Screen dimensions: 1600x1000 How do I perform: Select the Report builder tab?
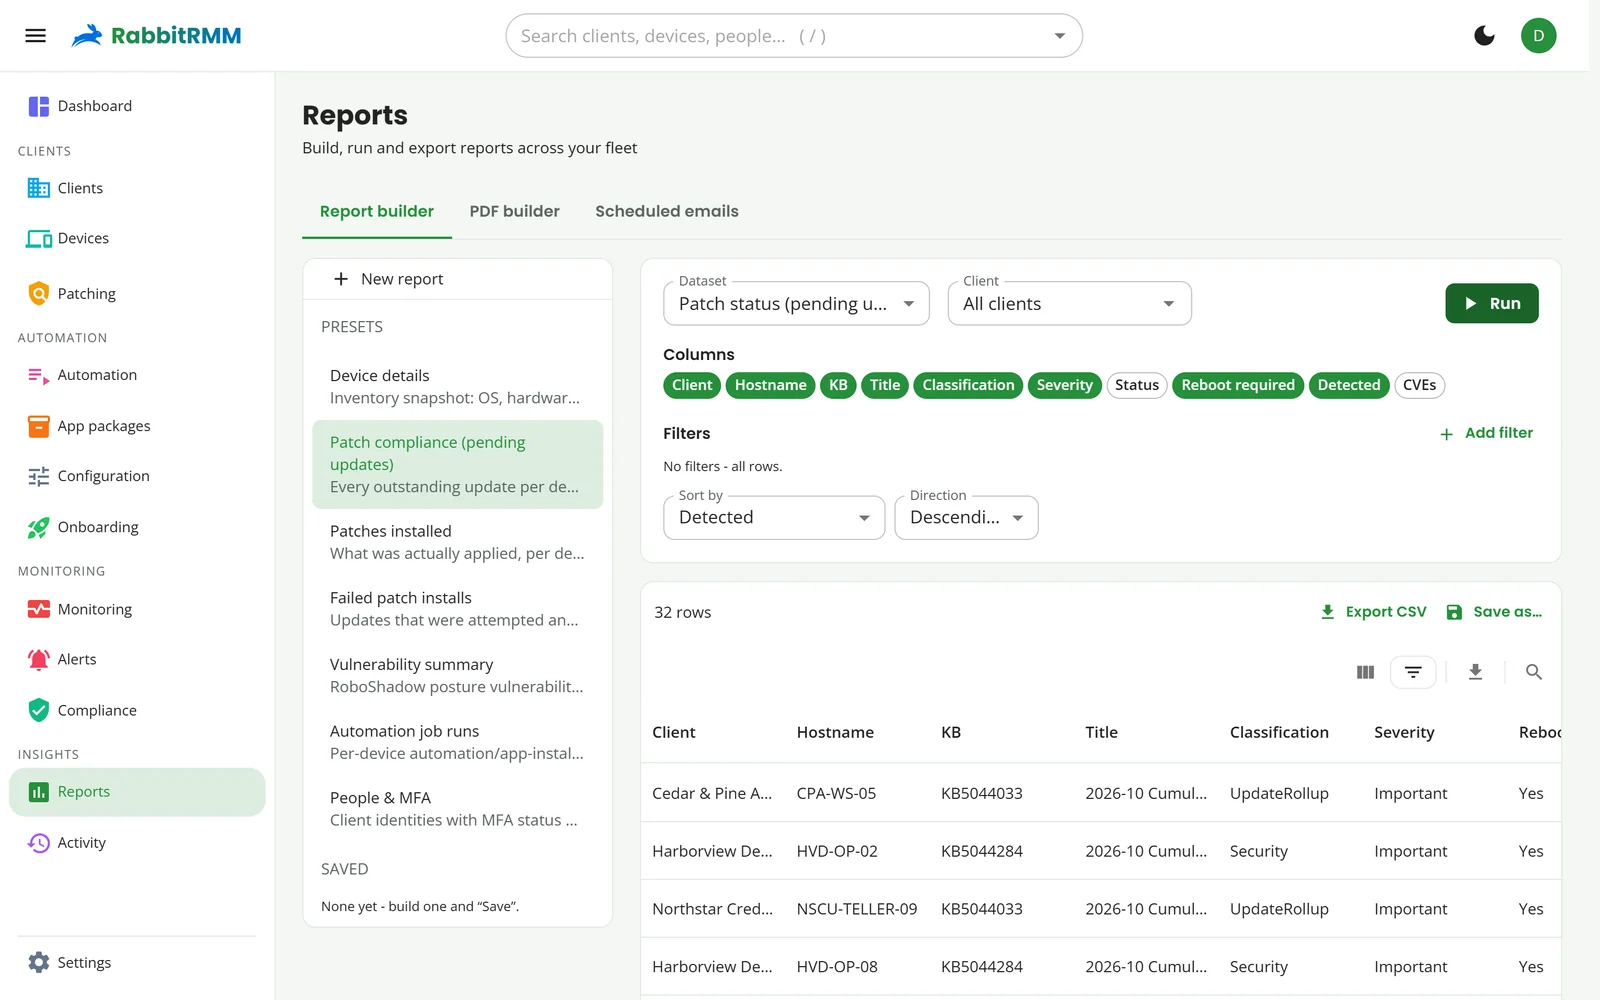[x=377, y=211]
